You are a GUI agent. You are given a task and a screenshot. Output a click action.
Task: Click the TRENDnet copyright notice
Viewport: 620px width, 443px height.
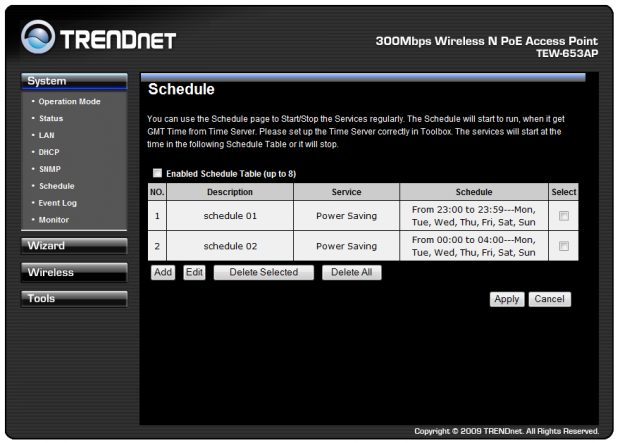pos(507,431)
